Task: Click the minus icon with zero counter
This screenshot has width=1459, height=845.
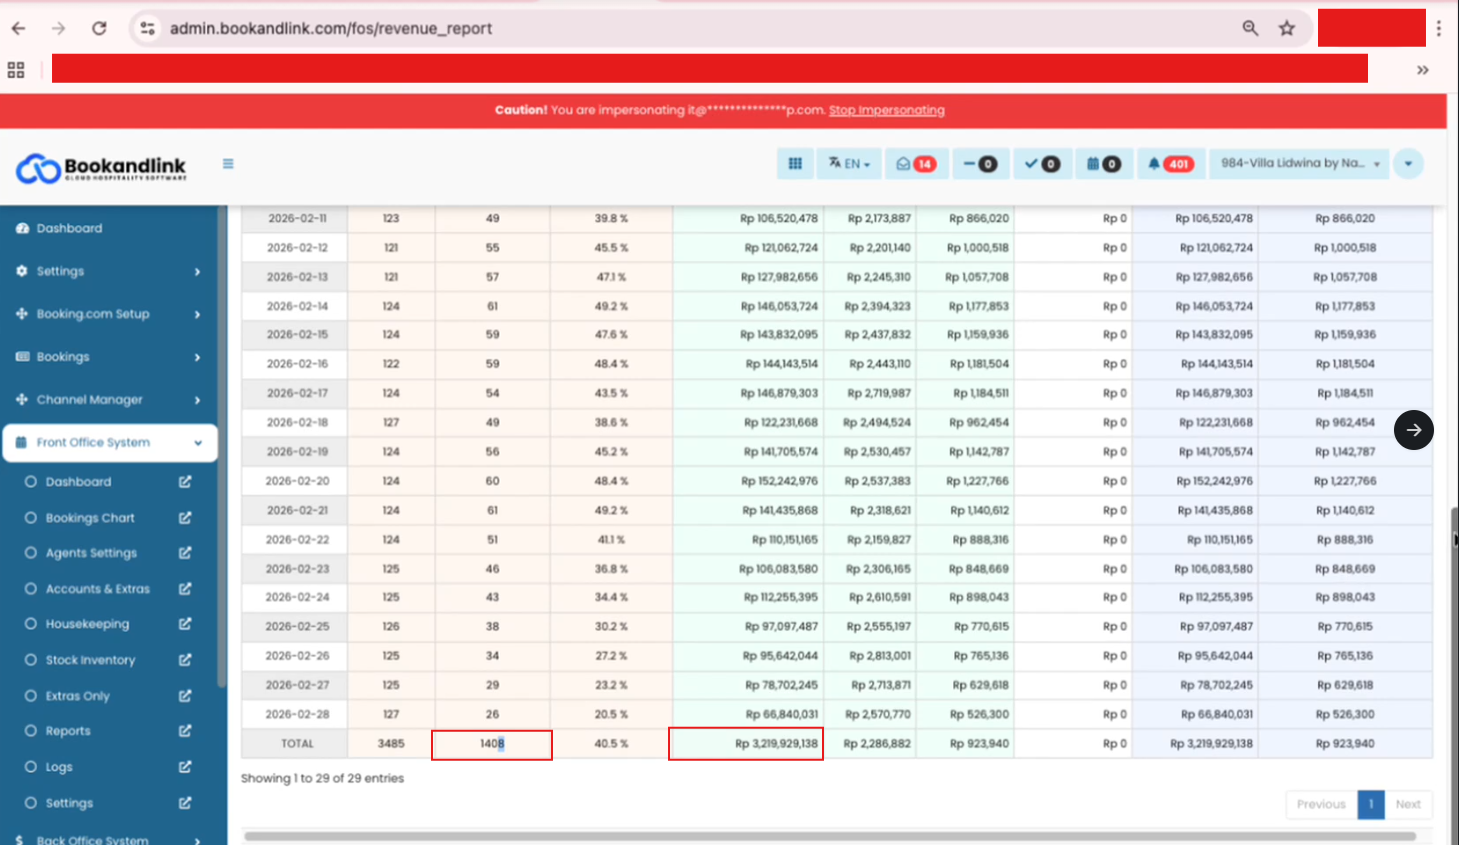Action: [980, 163]
